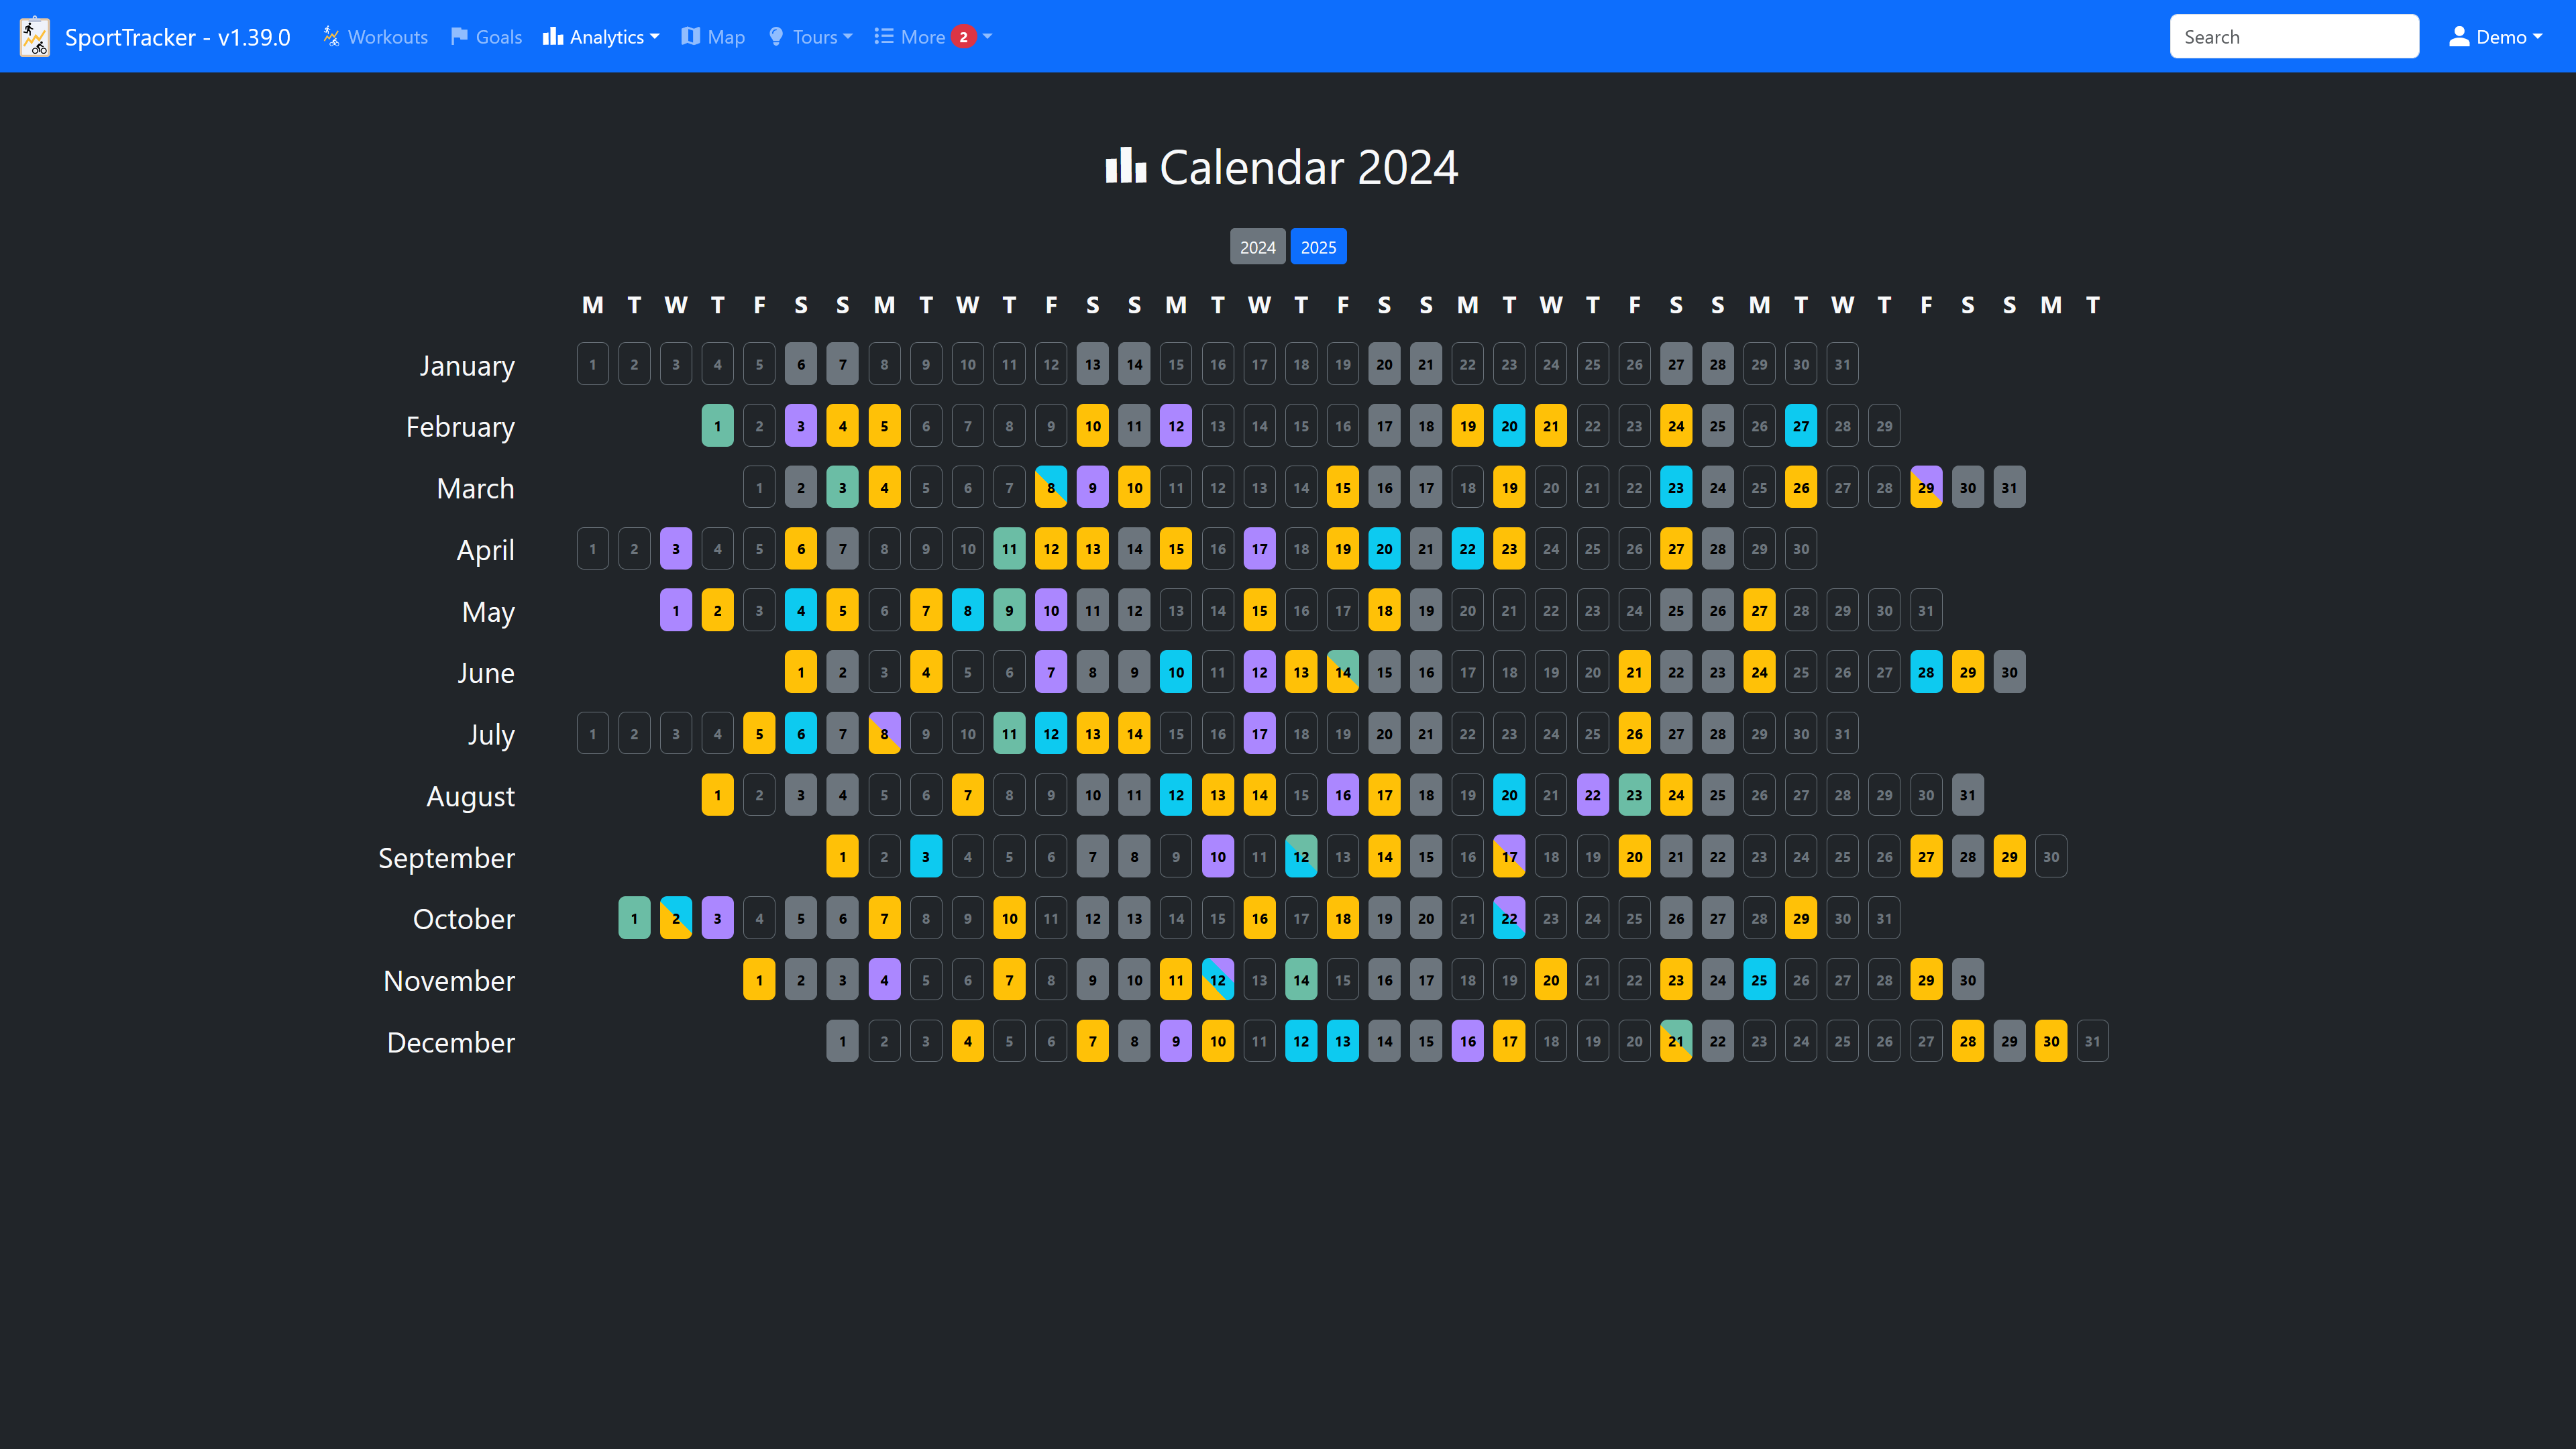
Task: Click the Map icon in navbar
Action: [690, 37]
